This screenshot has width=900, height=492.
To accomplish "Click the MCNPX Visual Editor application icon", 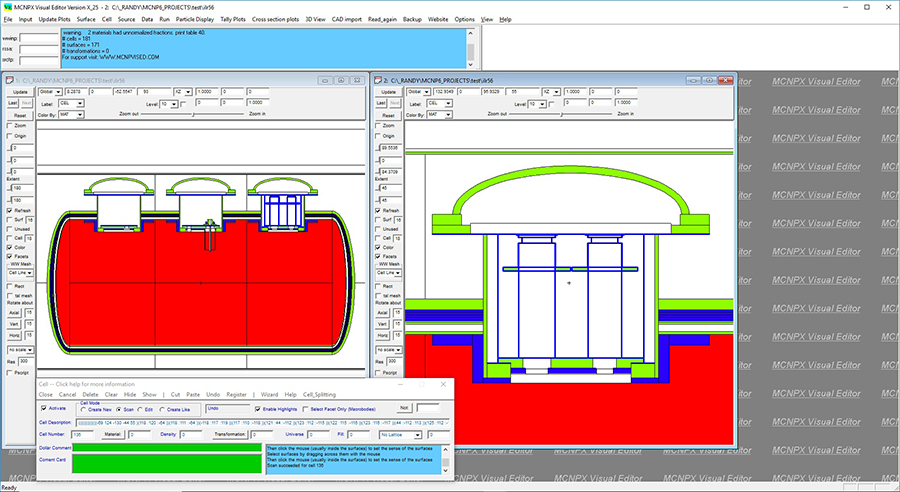I will (x=7, y=7).
